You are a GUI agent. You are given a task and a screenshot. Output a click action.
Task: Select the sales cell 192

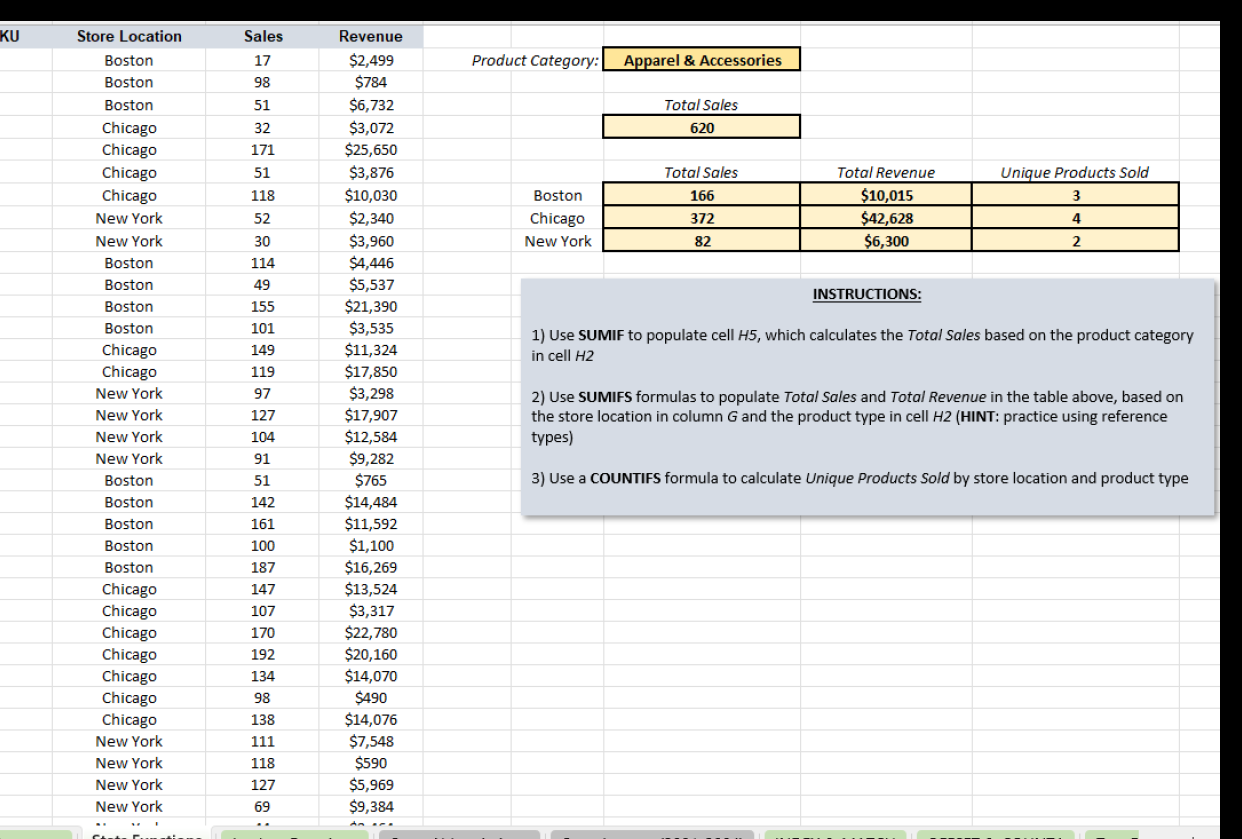pos(263,654)
